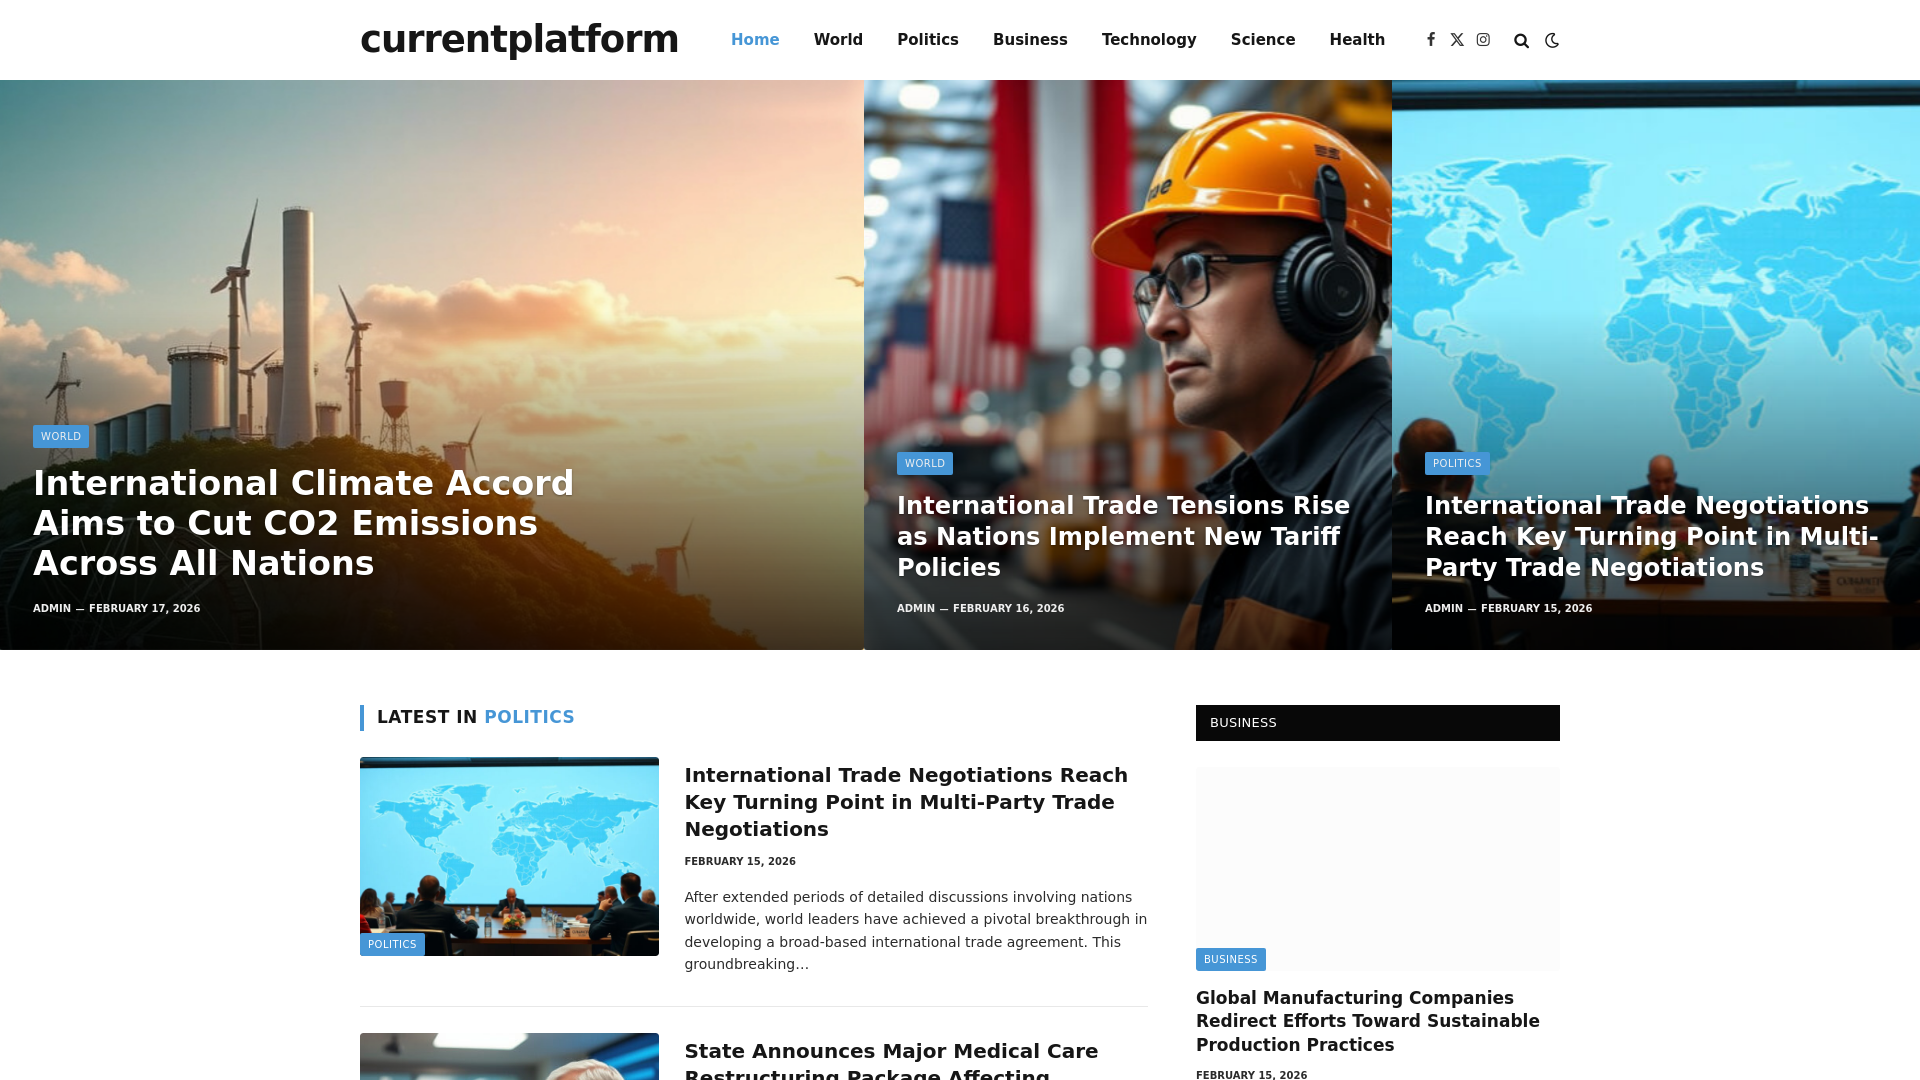1920x1080 pixels.
Task: Click BUSINESS sidebar section header
Action: pyautogui.click(x=1378, y=723)
